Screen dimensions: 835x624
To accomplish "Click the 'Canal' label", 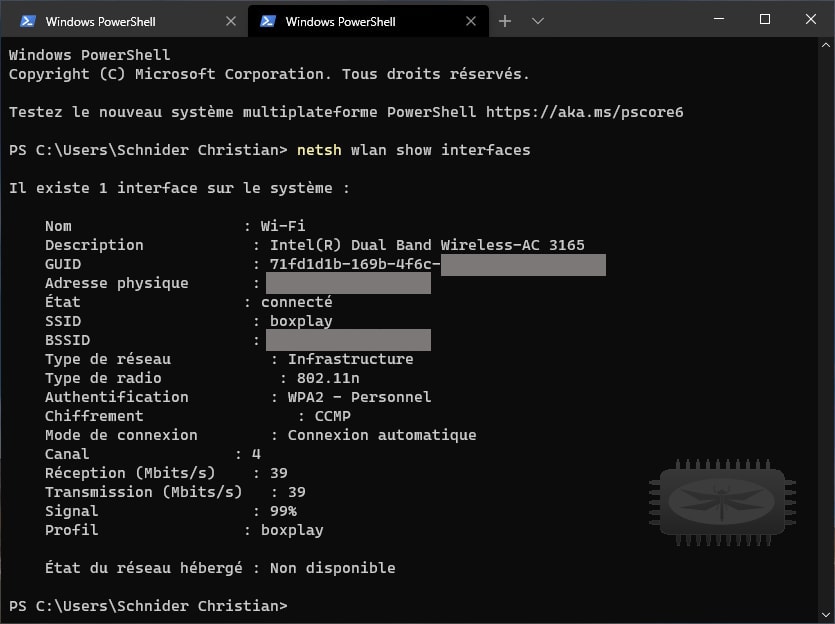I will point(67,454).
